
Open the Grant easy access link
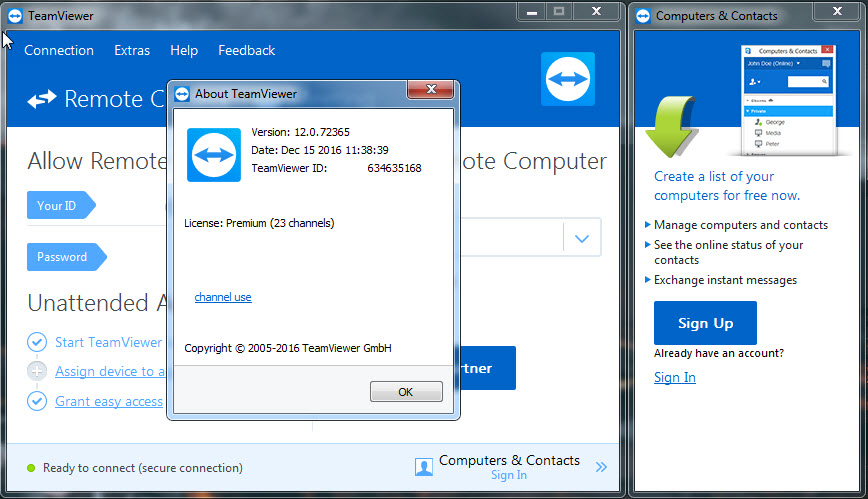[109, 402]
